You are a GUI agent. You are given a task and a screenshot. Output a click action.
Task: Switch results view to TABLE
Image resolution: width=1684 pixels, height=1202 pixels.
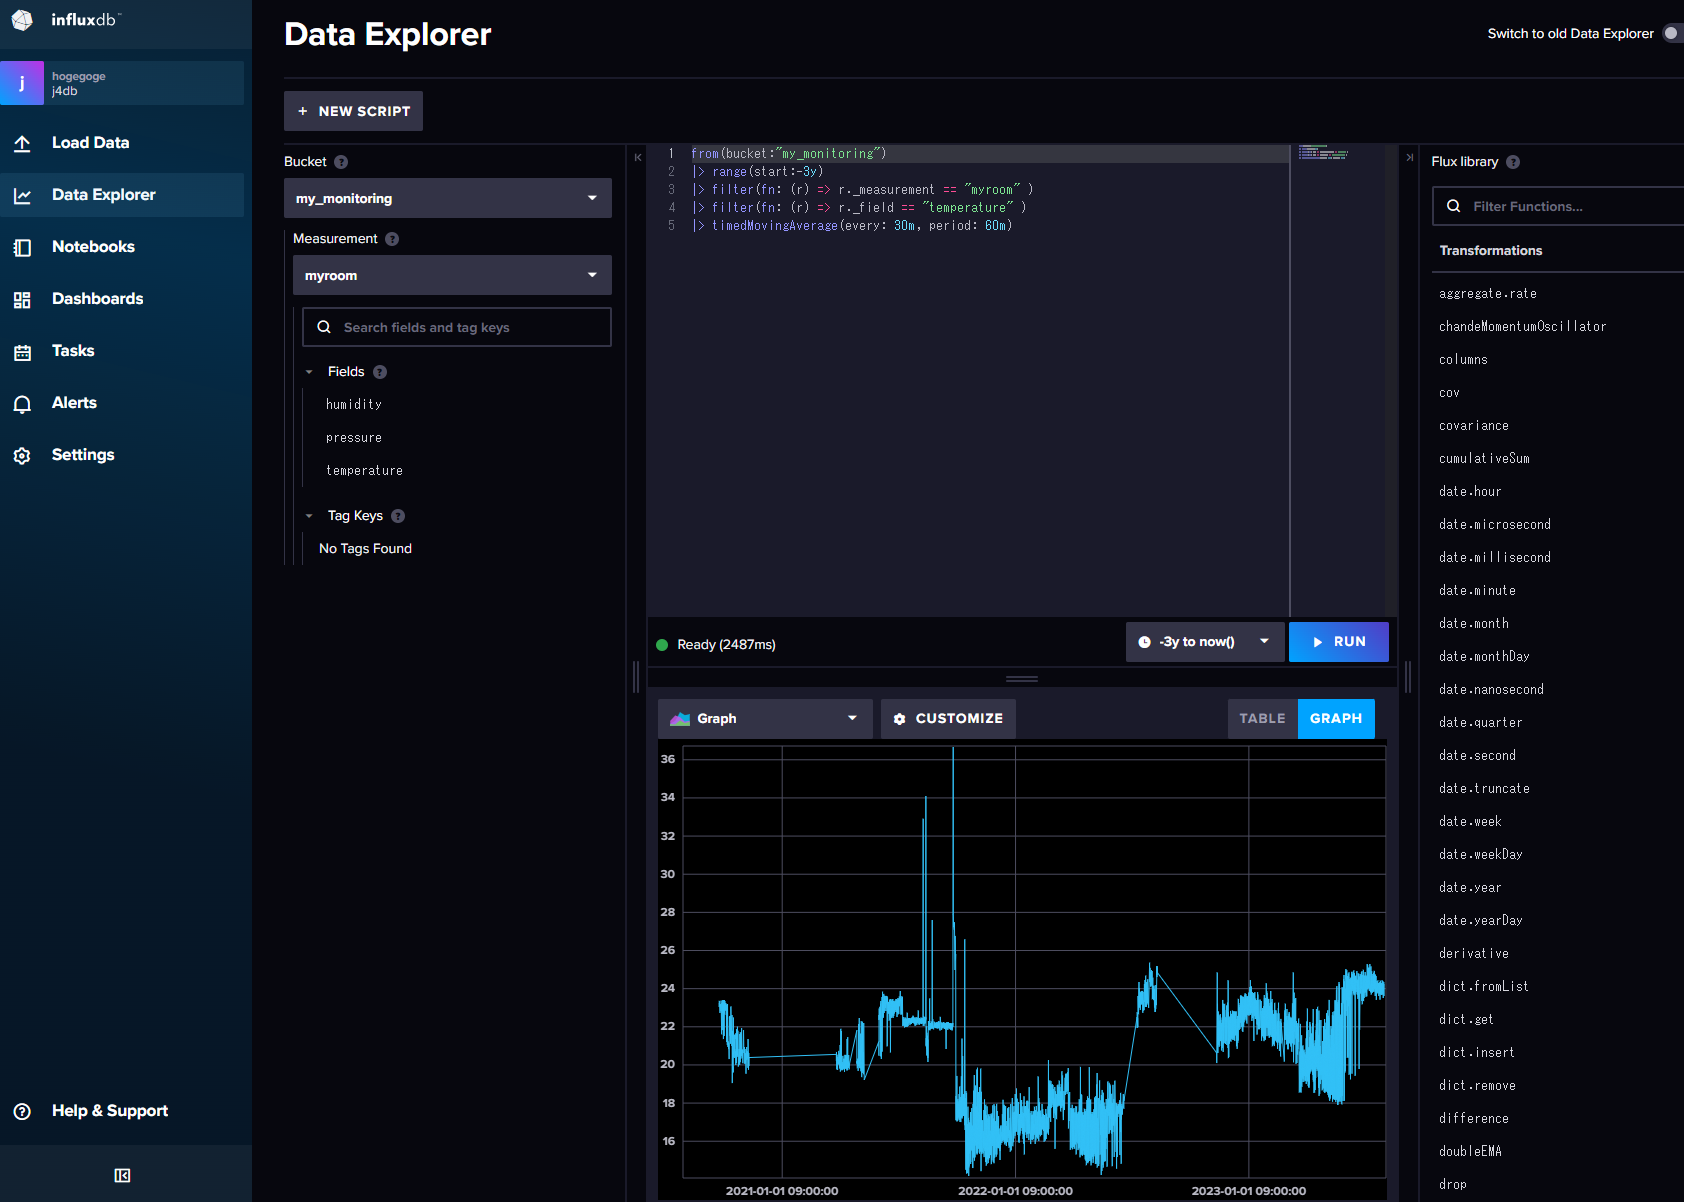pos(1262,718)
